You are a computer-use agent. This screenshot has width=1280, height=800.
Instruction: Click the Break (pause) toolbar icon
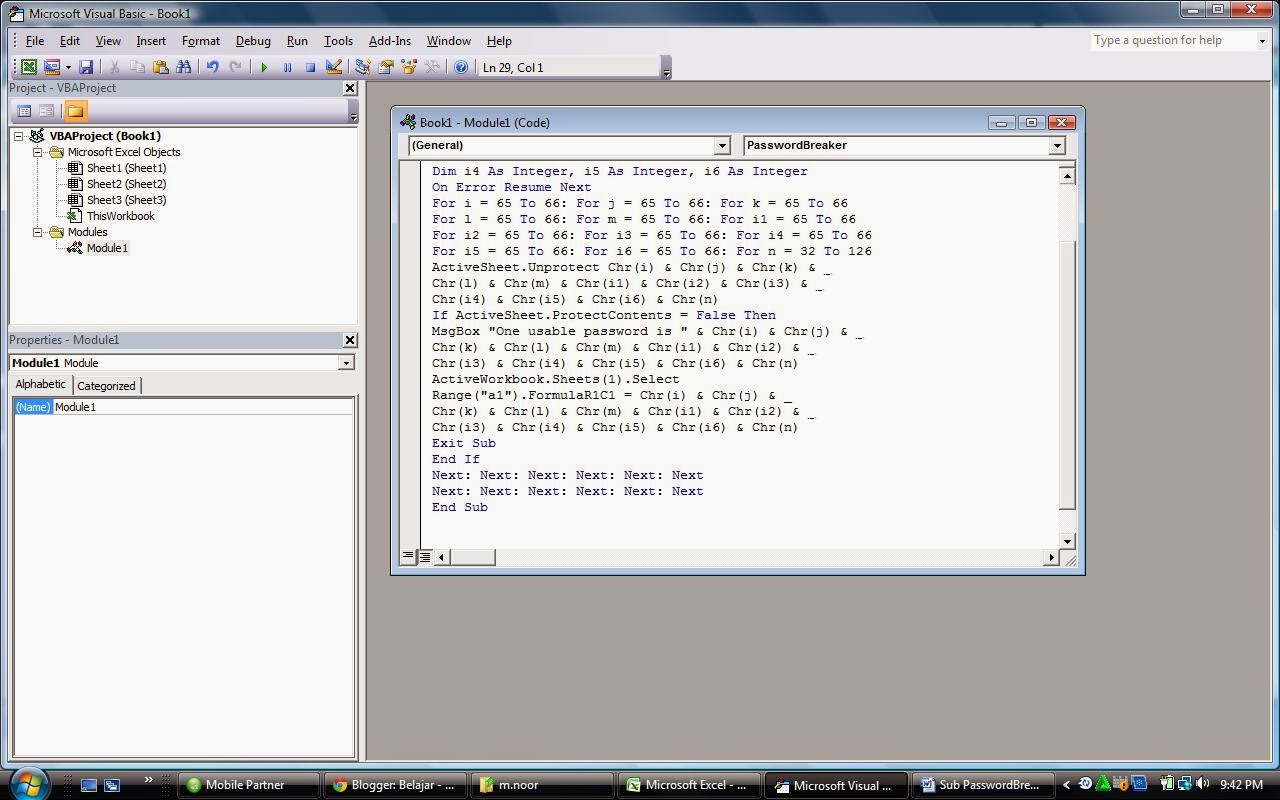287,67
